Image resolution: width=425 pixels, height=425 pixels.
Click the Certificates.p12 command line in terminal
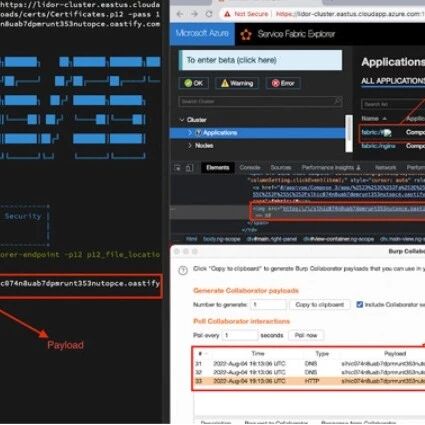click(x=80, y=14)
